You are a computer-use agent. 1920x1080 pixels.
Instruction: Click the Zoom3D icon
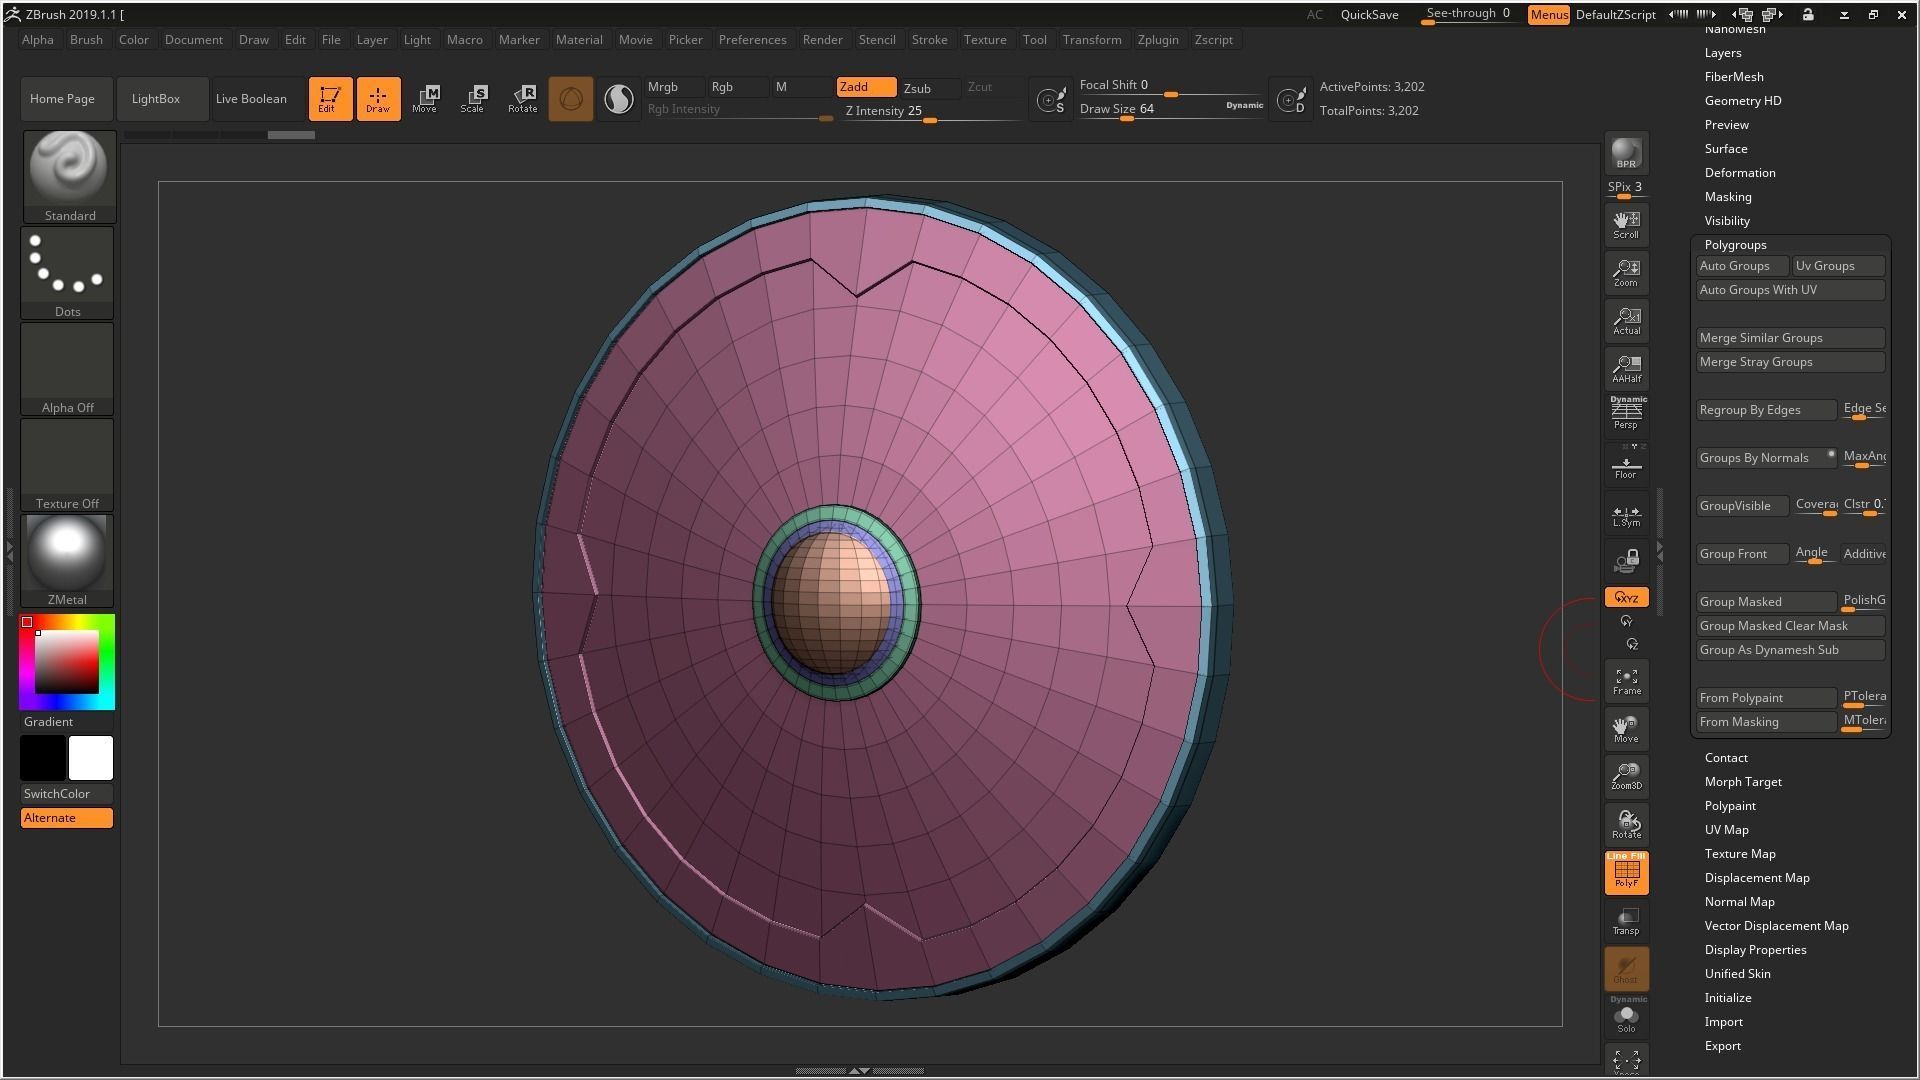pyautogui.click(x=1626, y=776)
